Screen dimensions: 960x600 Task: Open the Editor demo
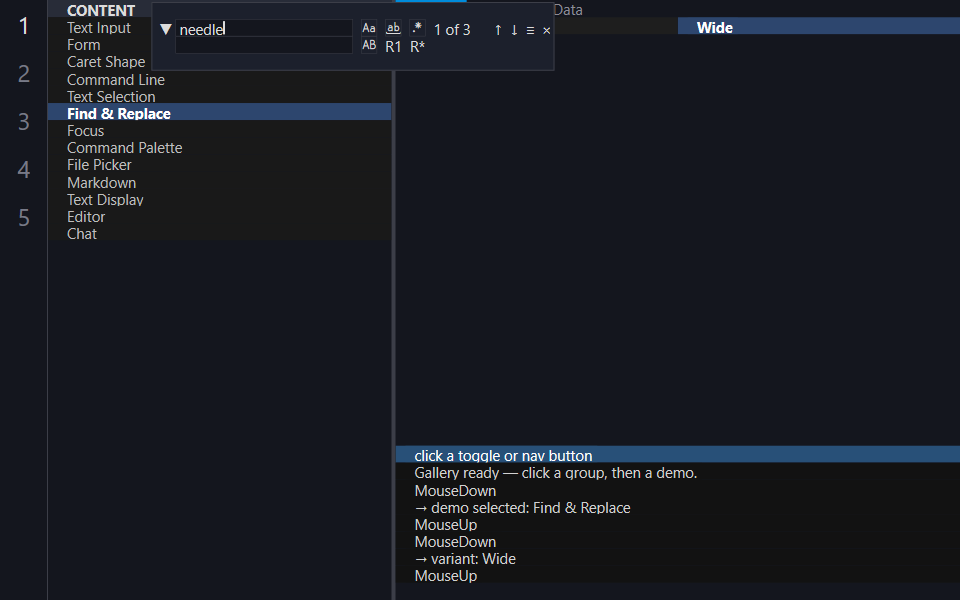[x=219, y=217]
